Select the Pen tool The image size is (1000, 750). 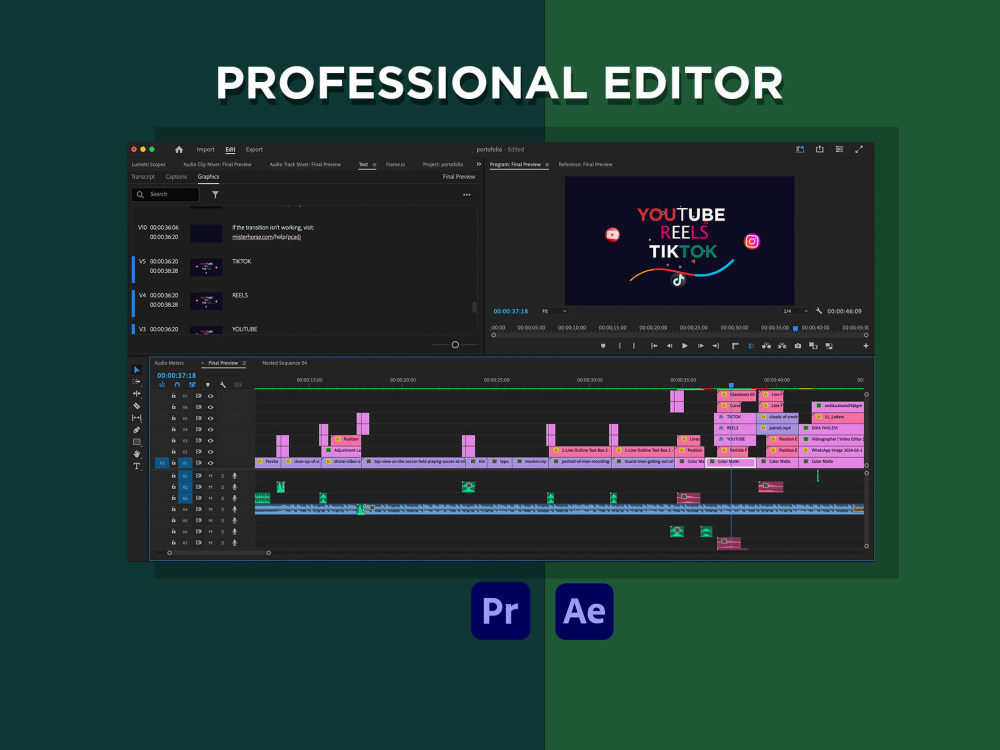tap(136, 430)
